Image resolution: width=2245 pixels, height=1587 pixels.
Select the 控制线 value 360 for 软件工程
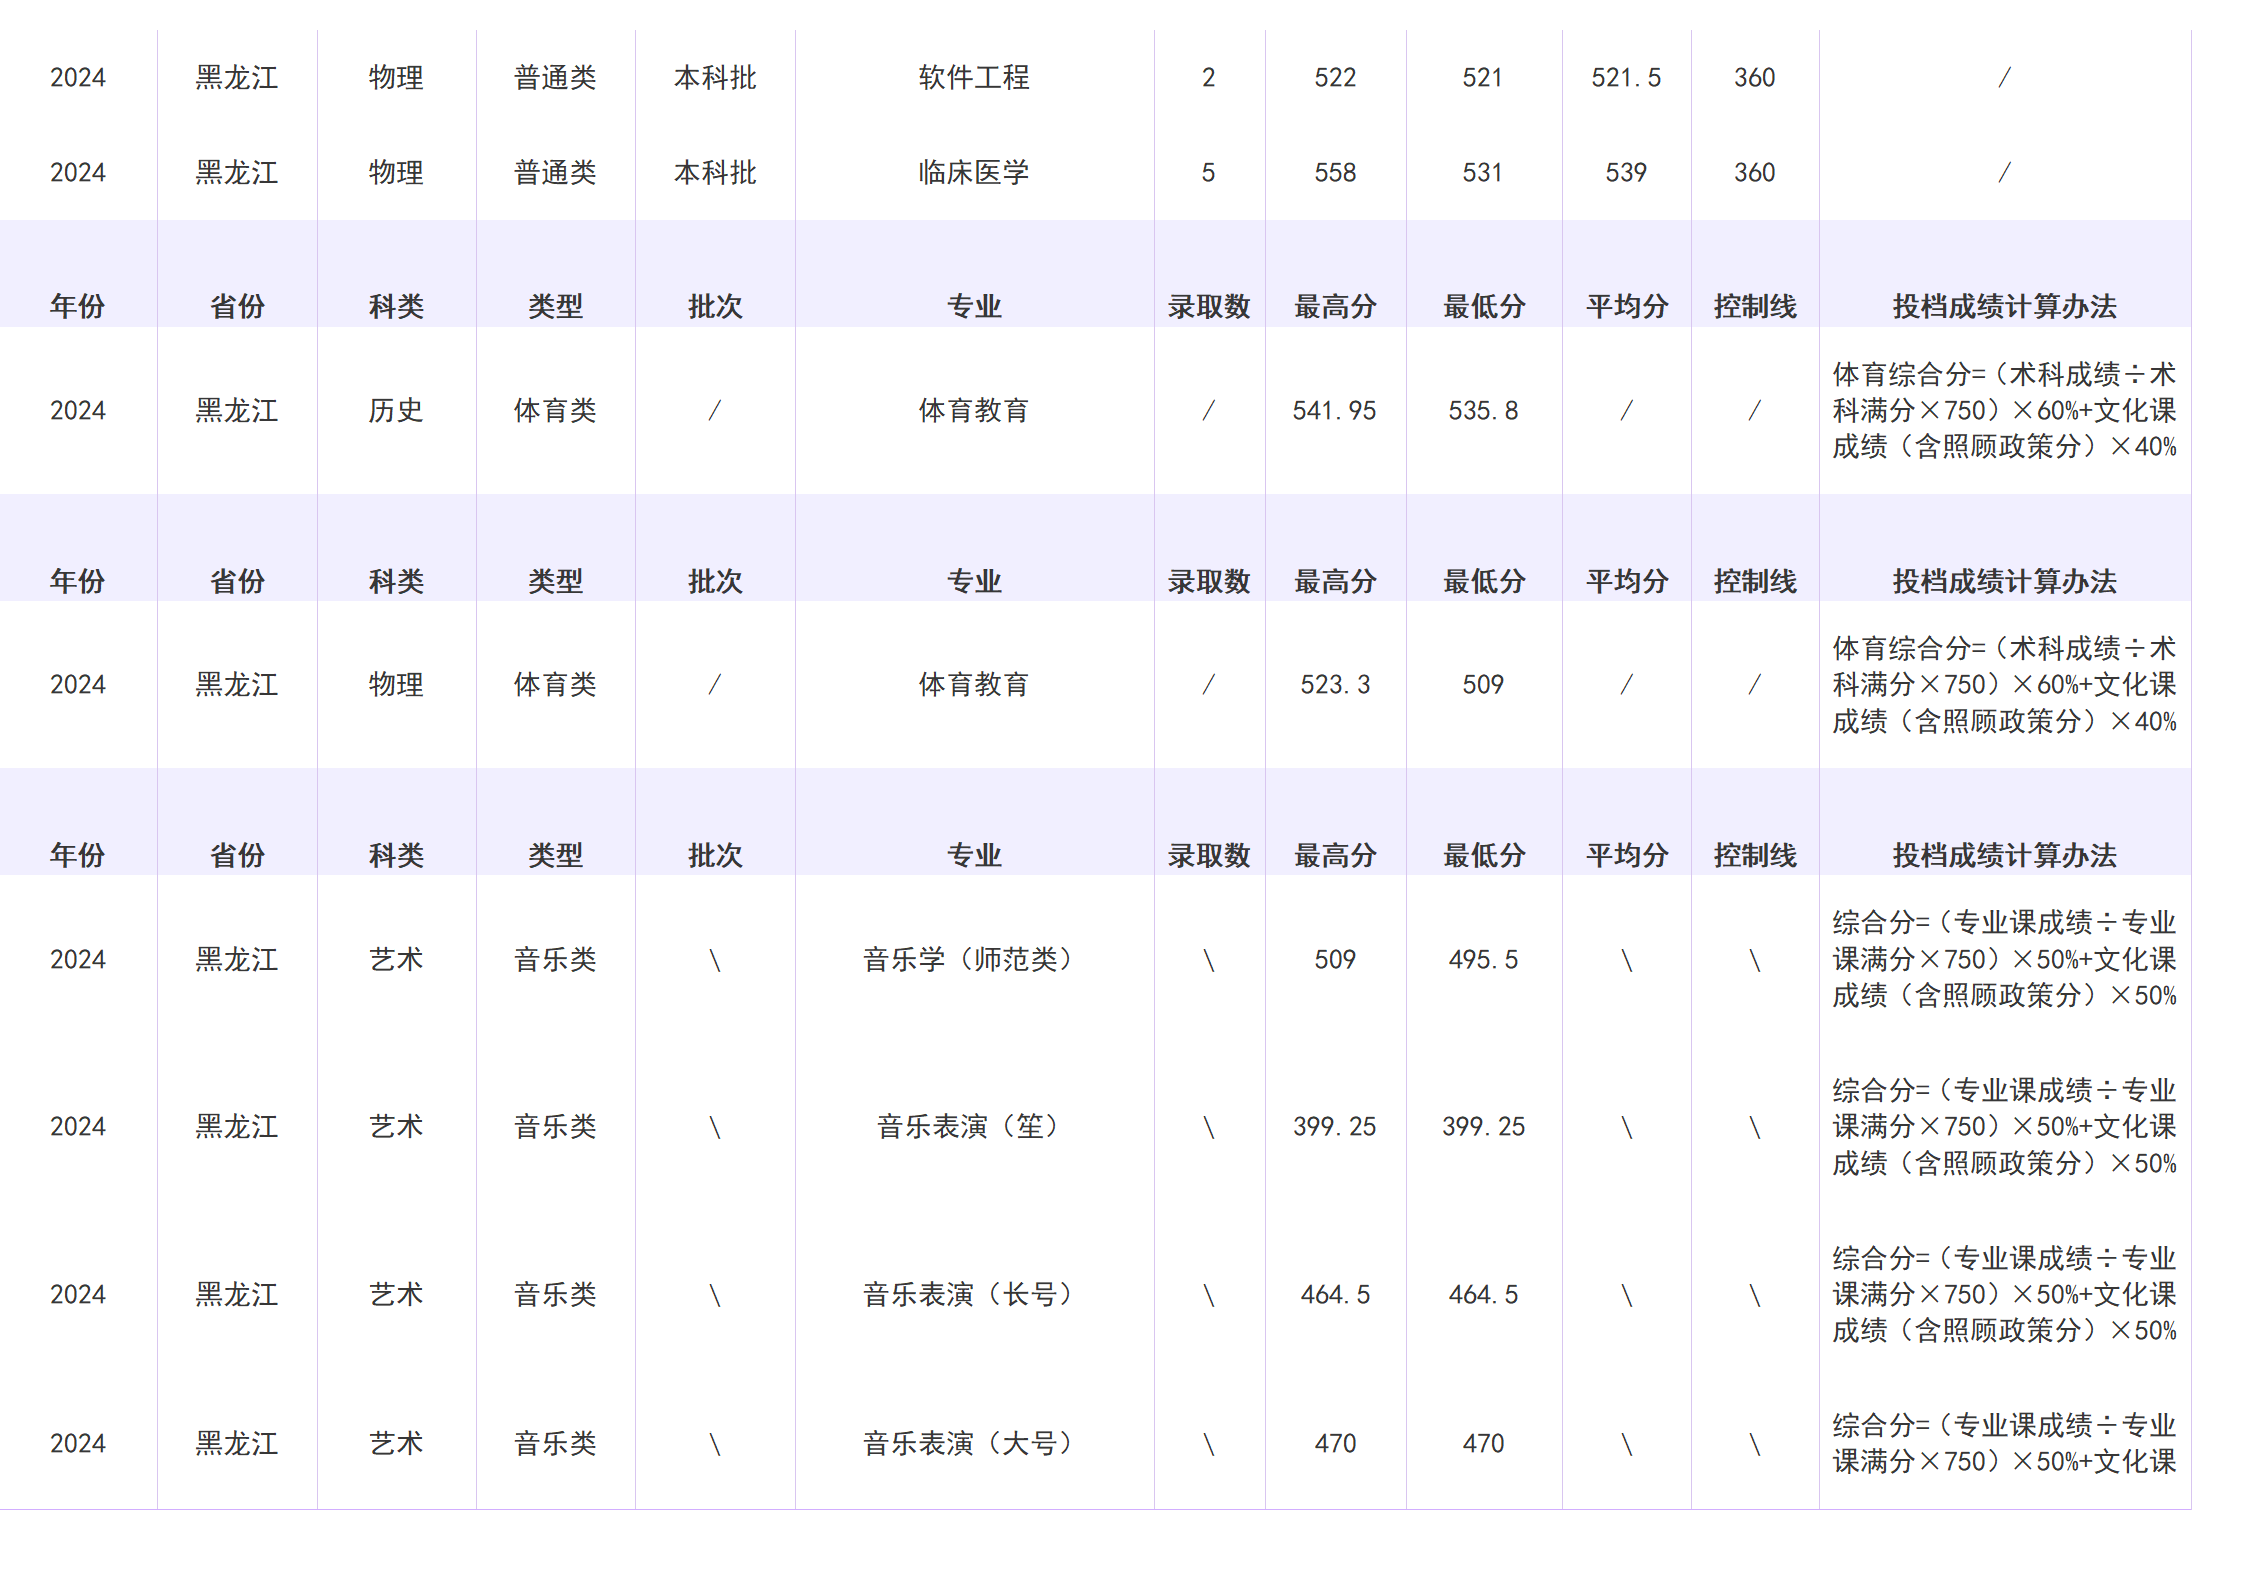click(x=1754, y=76)
